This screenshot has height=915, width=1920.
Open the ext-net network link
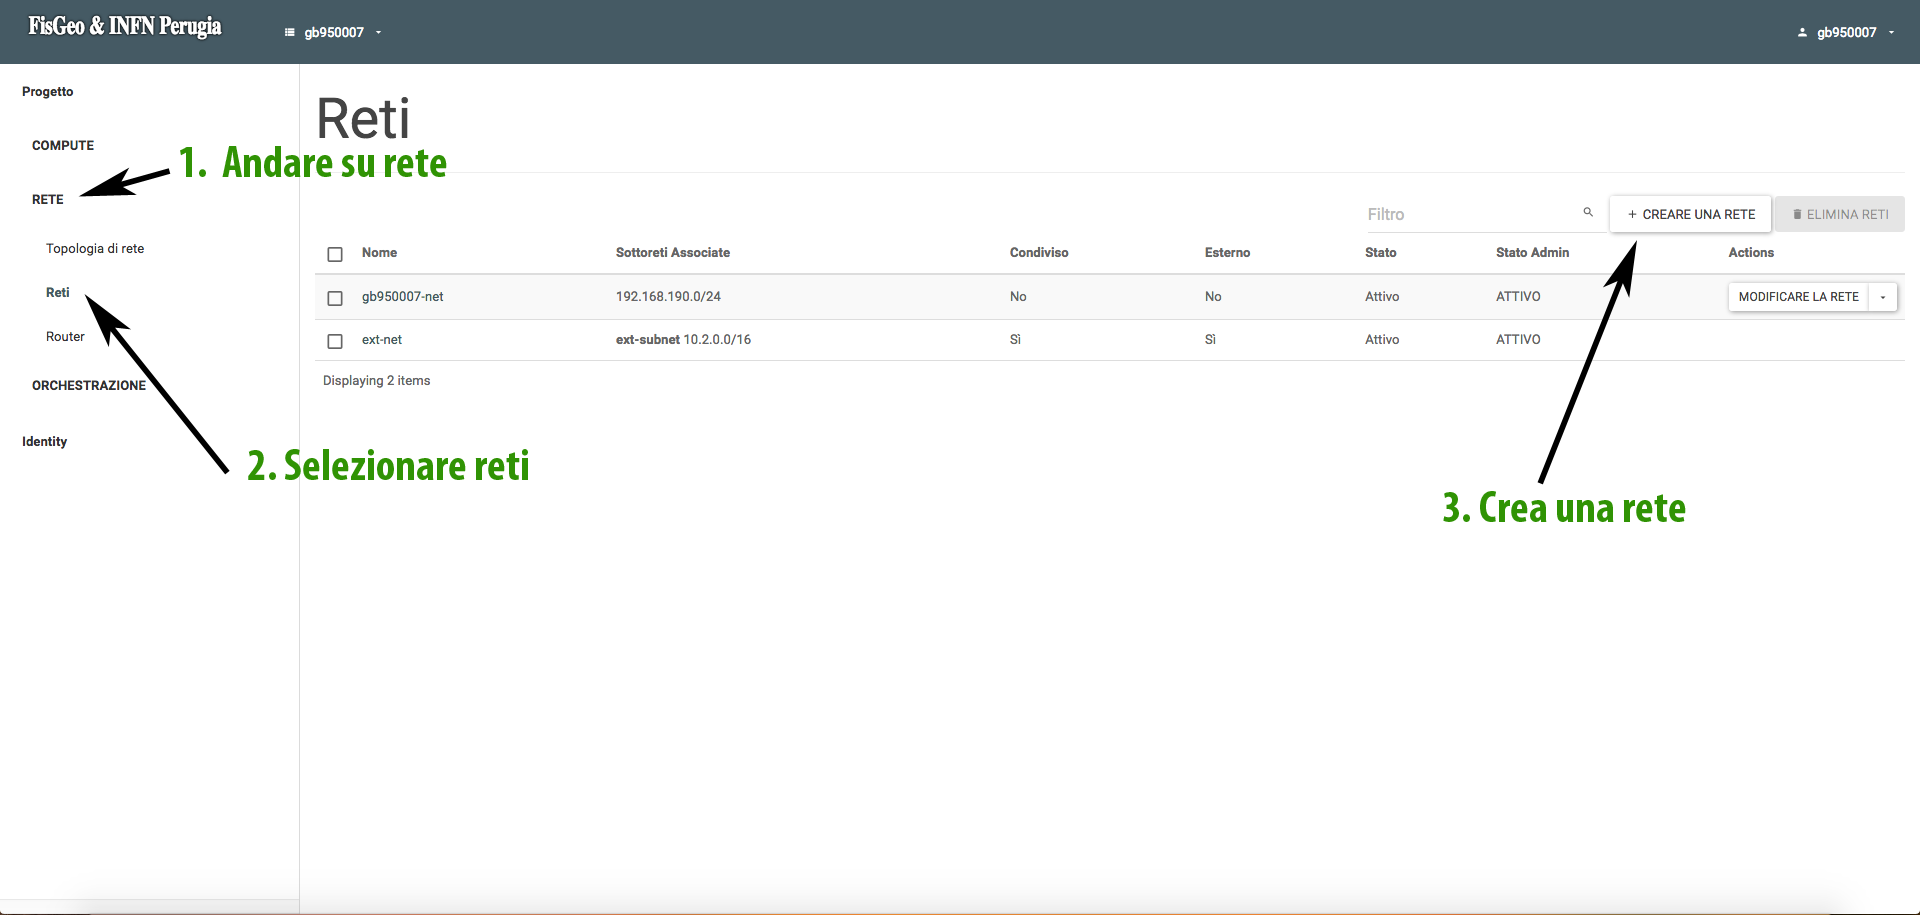coord(382,340)
